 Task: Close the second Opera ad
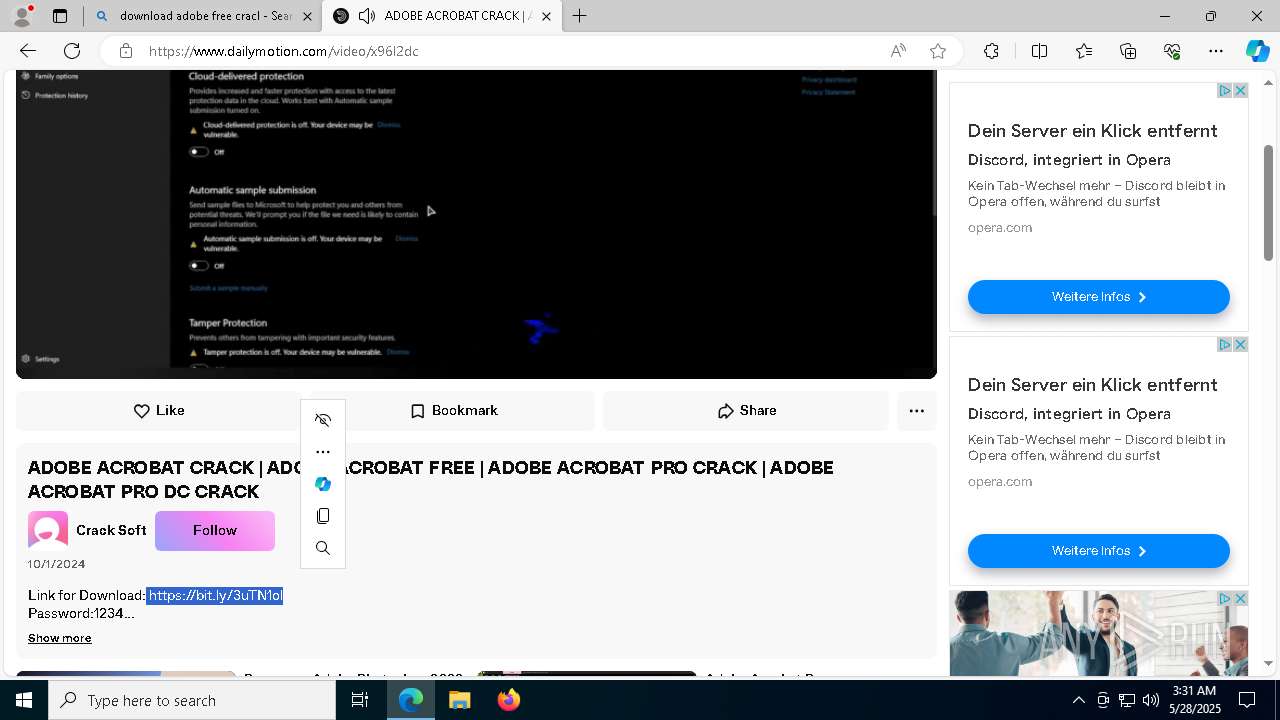[x=1240, y=344]
